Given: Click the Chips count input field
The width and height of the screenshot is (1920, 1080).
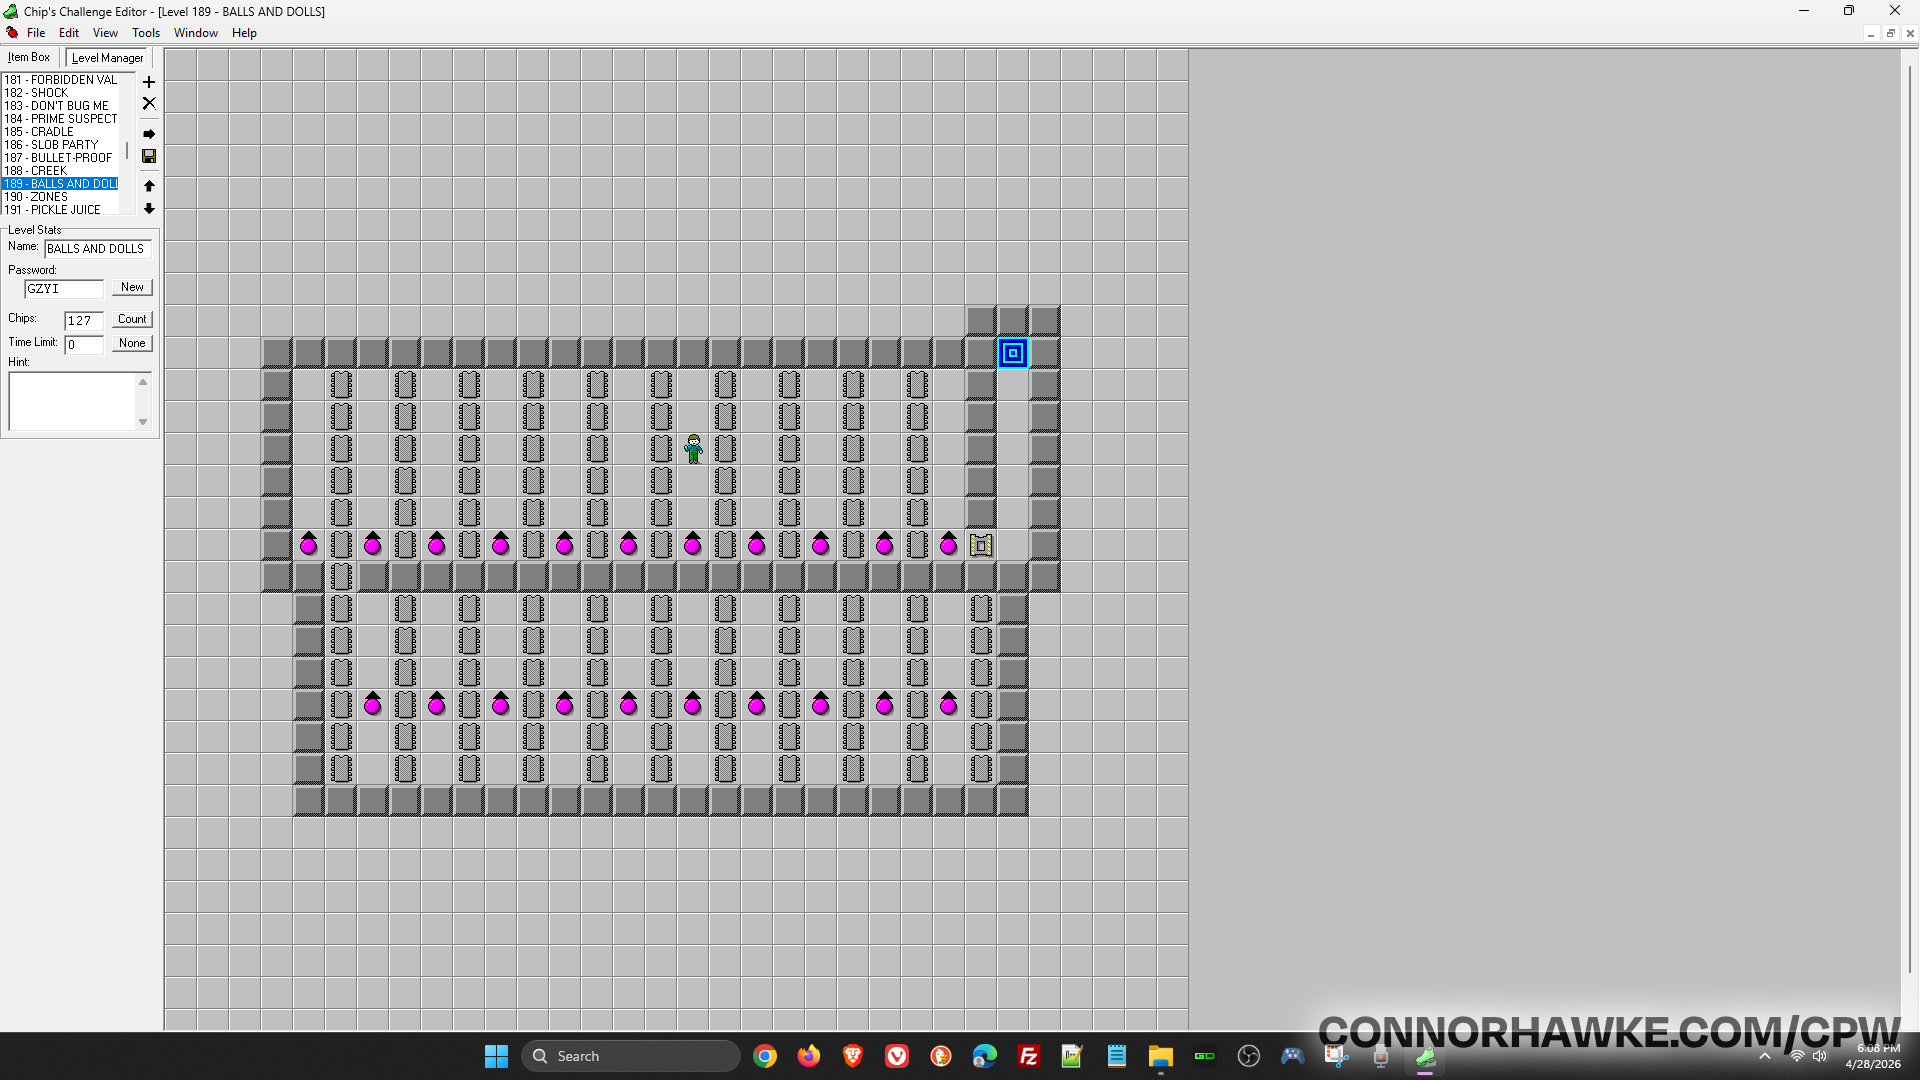Looking at the screenshot, I should (x=84, y=321).
